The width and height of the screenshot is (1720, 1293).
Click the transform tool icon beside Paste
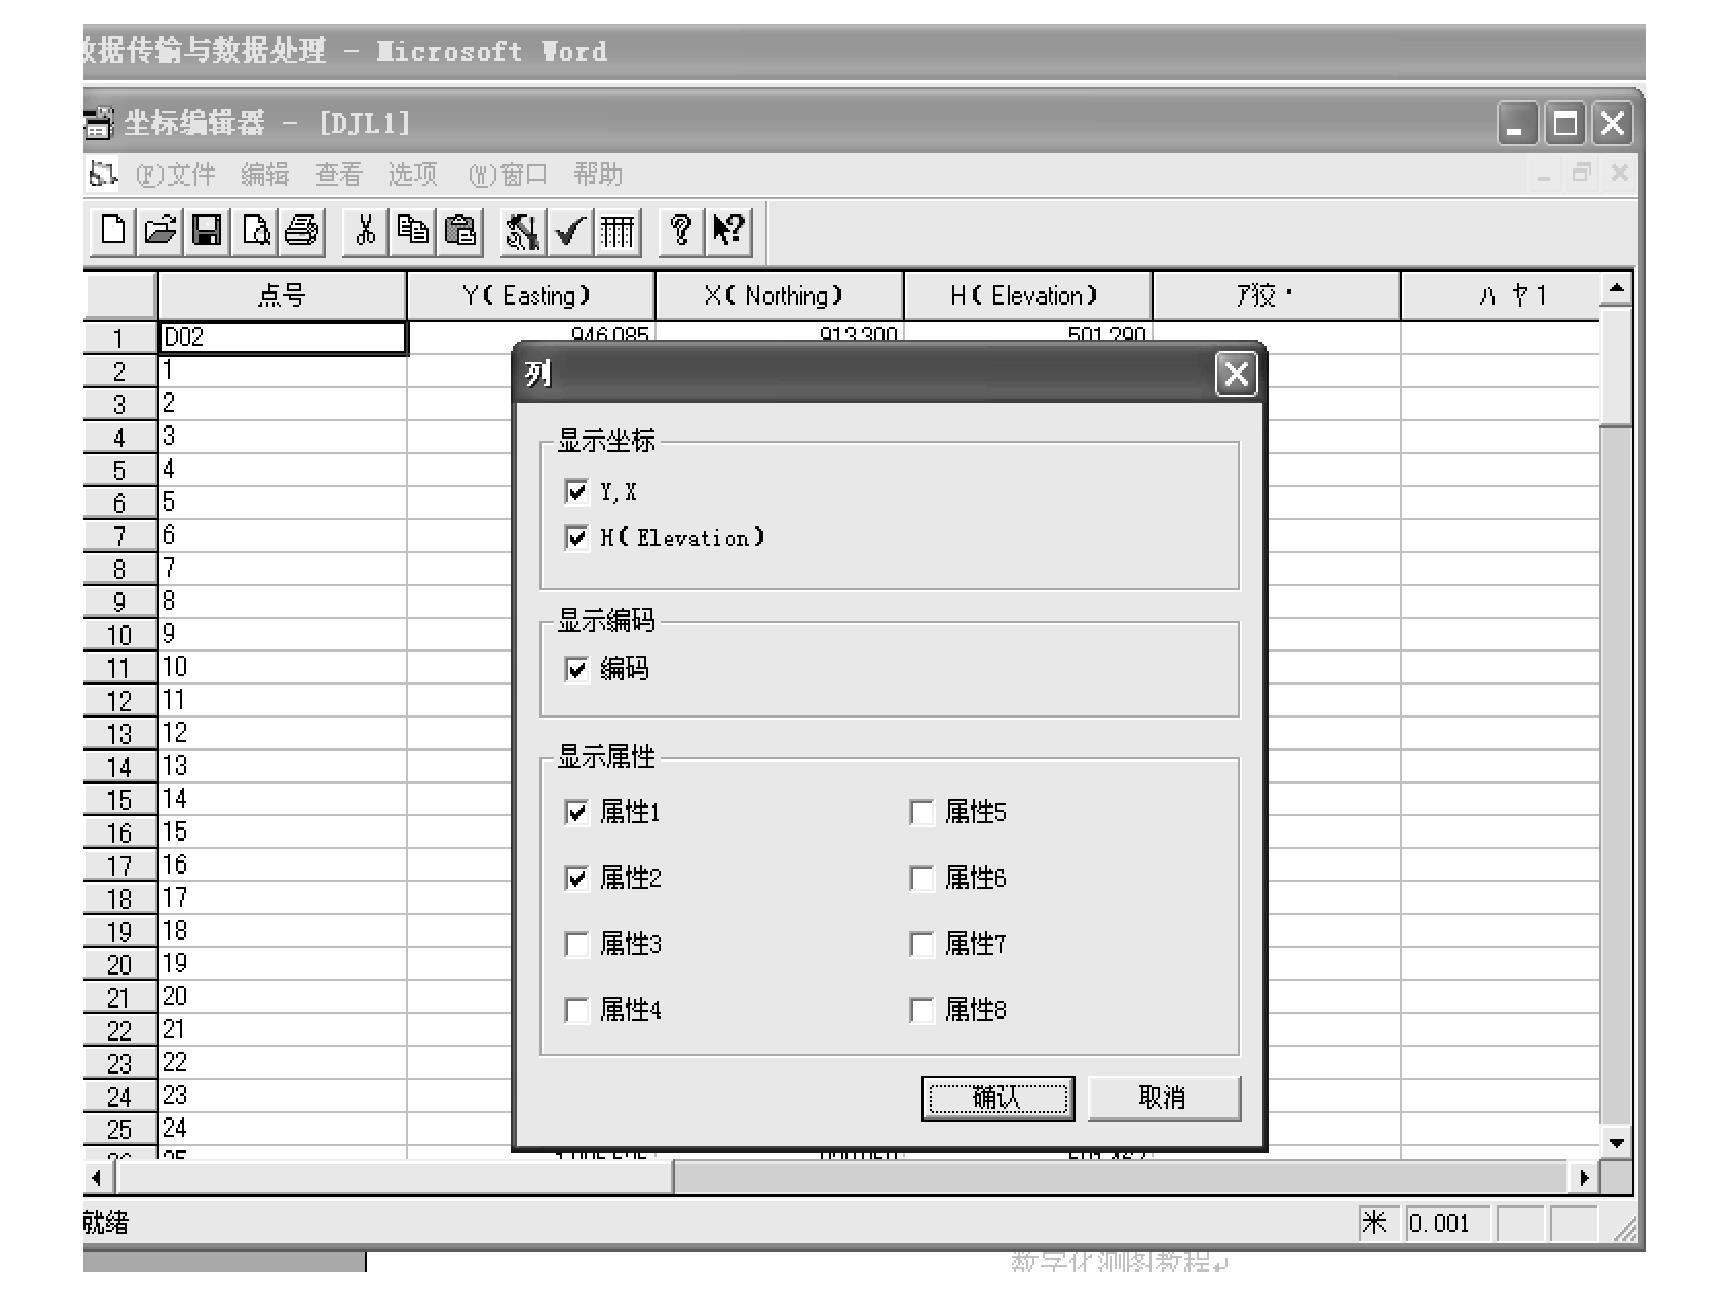tap(523, 232)
